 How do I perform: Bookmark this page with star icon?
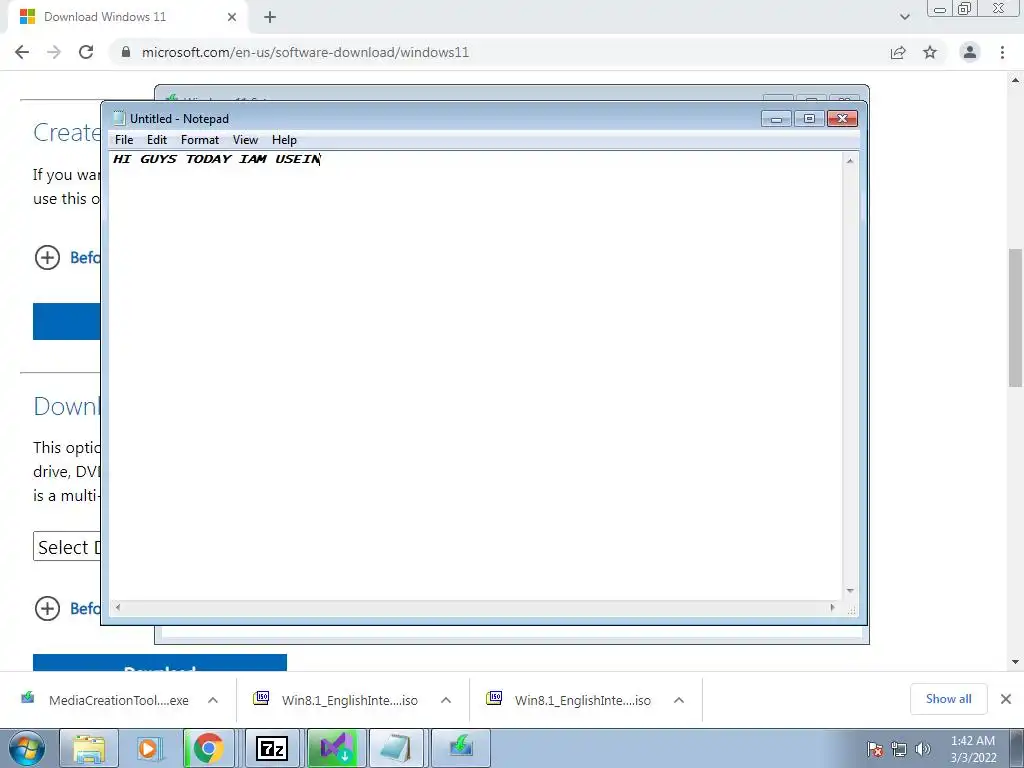tap(930, 52)
